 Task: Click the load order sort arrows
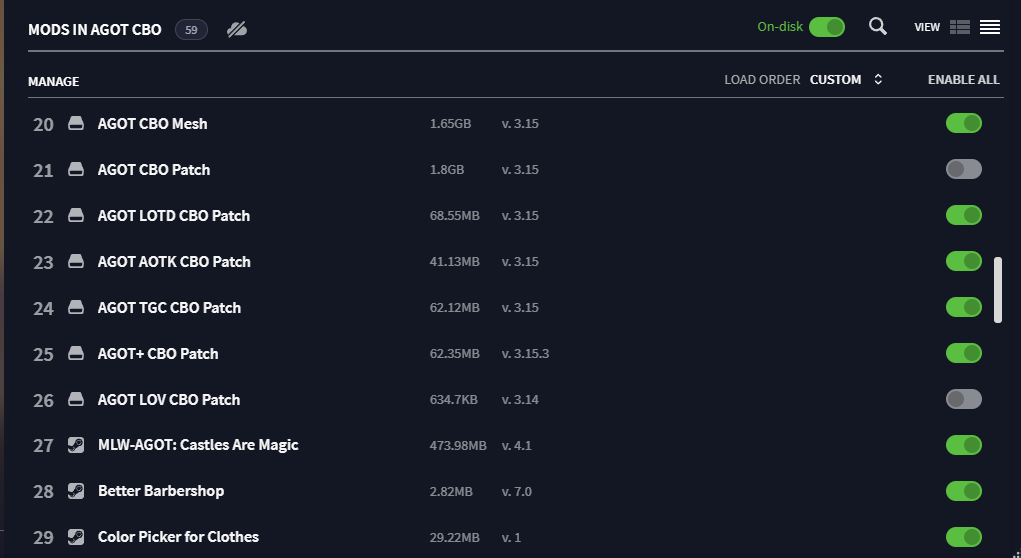click(878, 79)
